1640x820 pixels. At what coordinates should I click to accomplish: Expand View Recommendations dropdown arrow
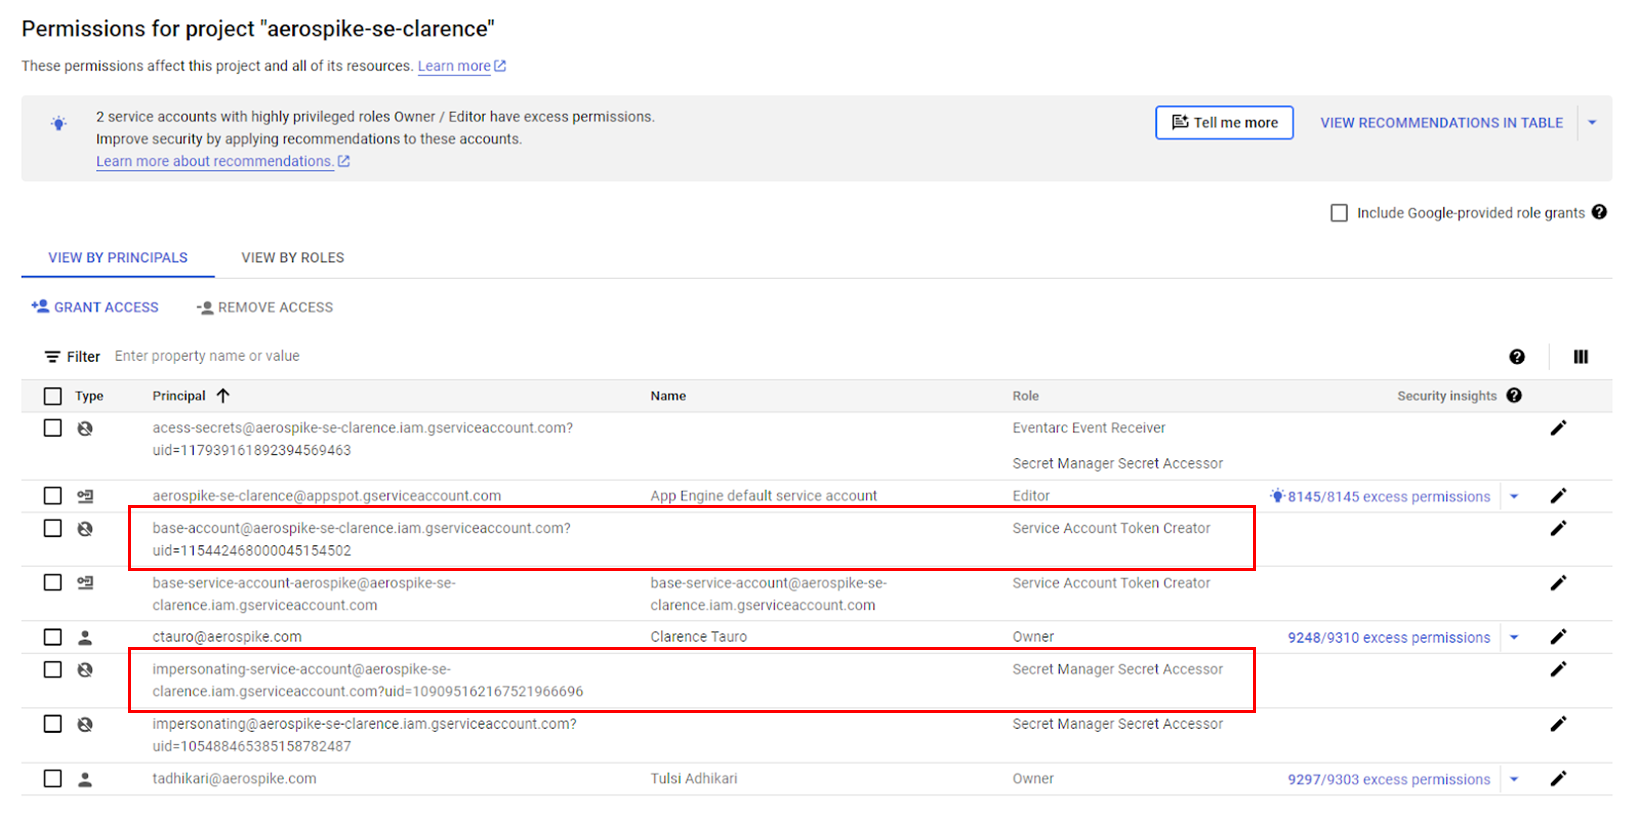point(1592,123)
